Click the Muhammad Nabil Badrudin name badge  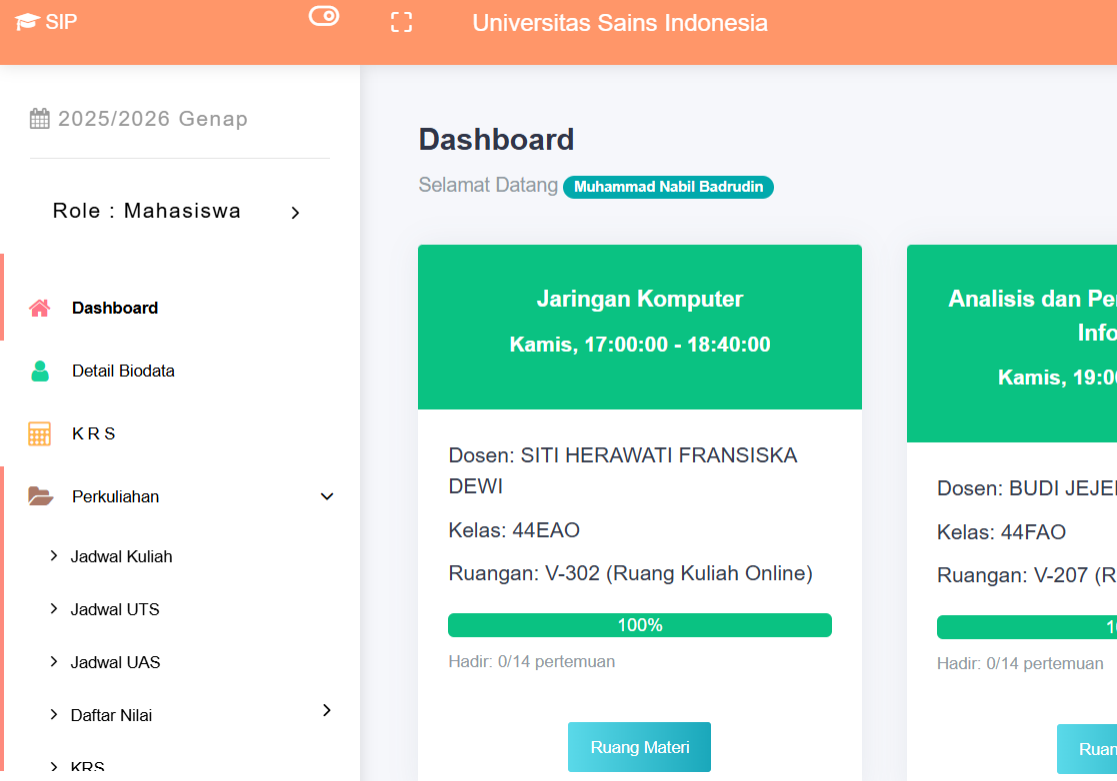(x=668, y=187)
